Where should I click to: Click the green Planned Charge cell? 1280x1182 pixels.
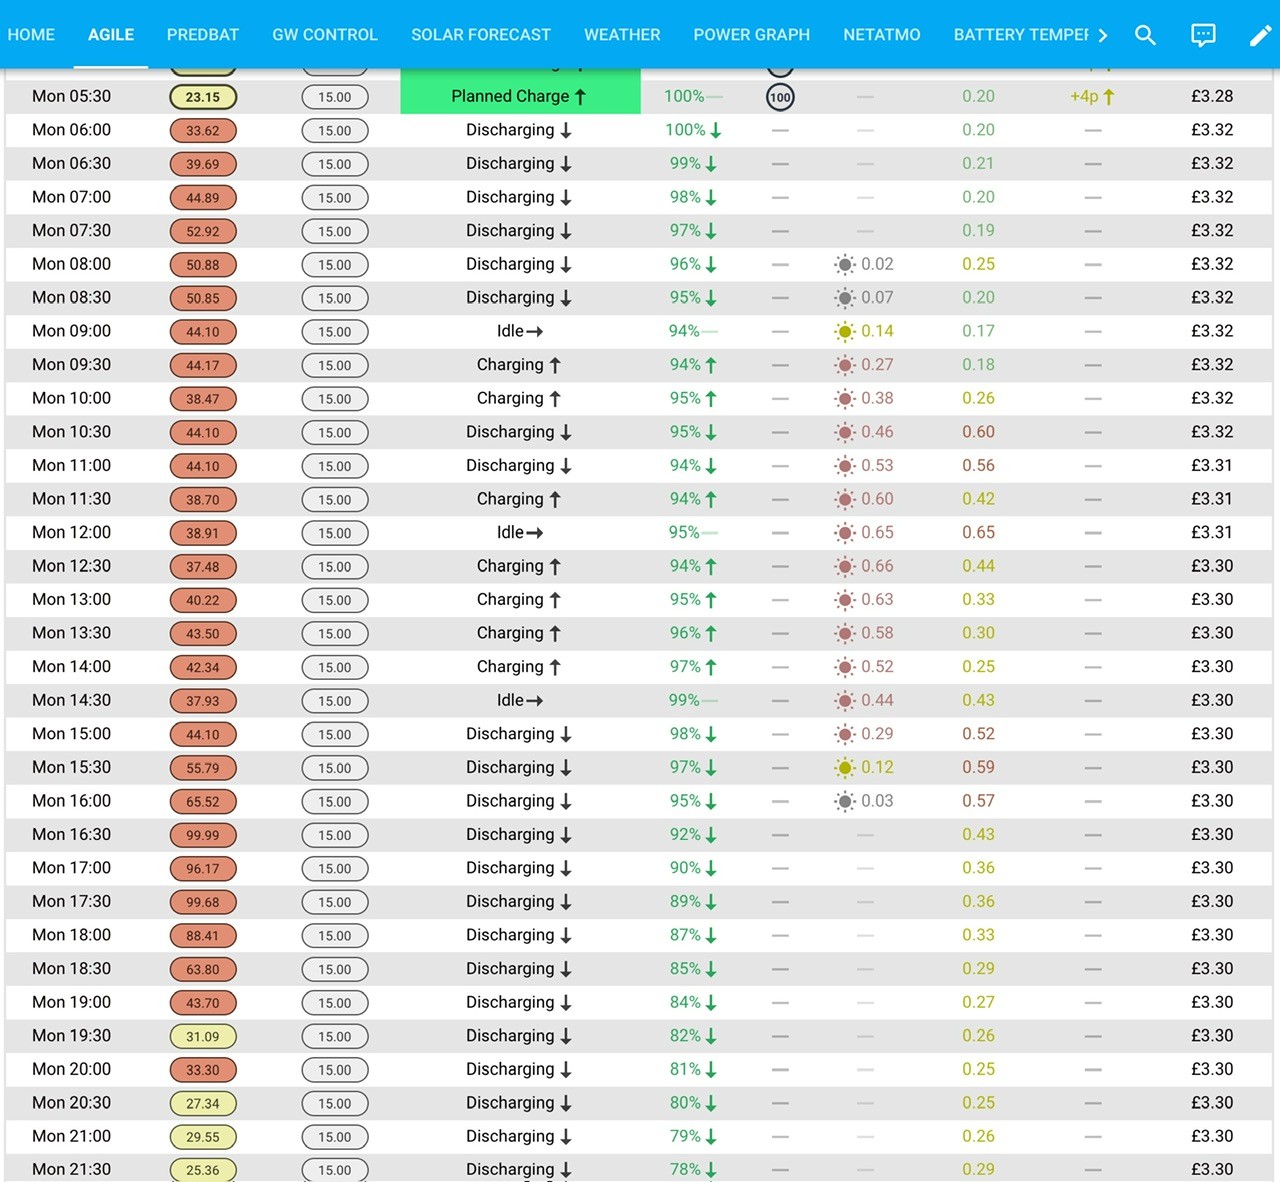520,97
